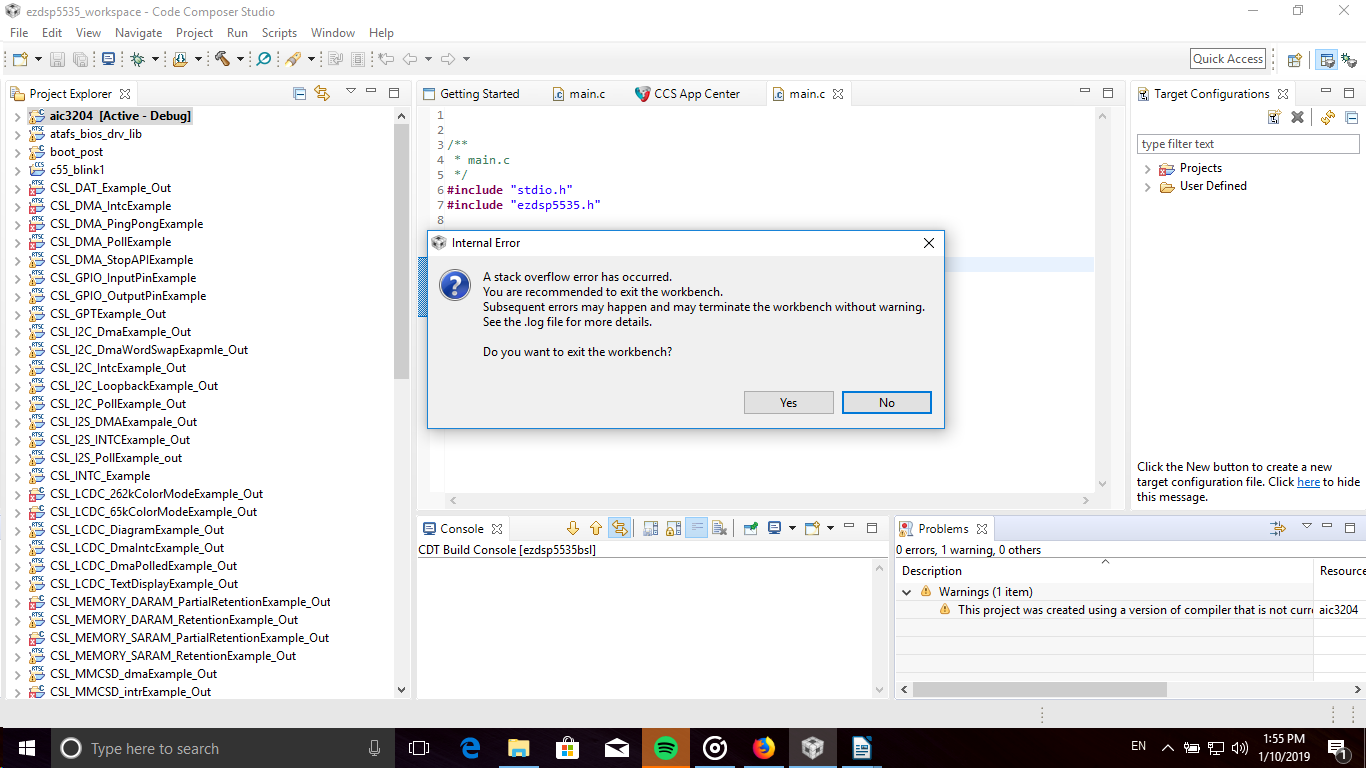The height and width of the screenshot is (768, 1366).
Task: Toggle Pin Console button
Action: coord(751,528)
